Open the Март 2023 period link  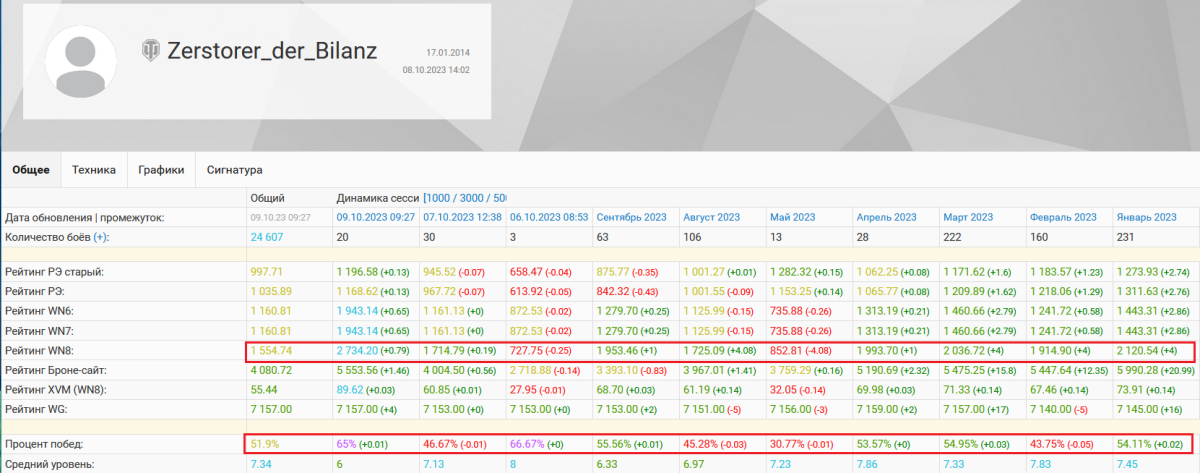(968, 217)
